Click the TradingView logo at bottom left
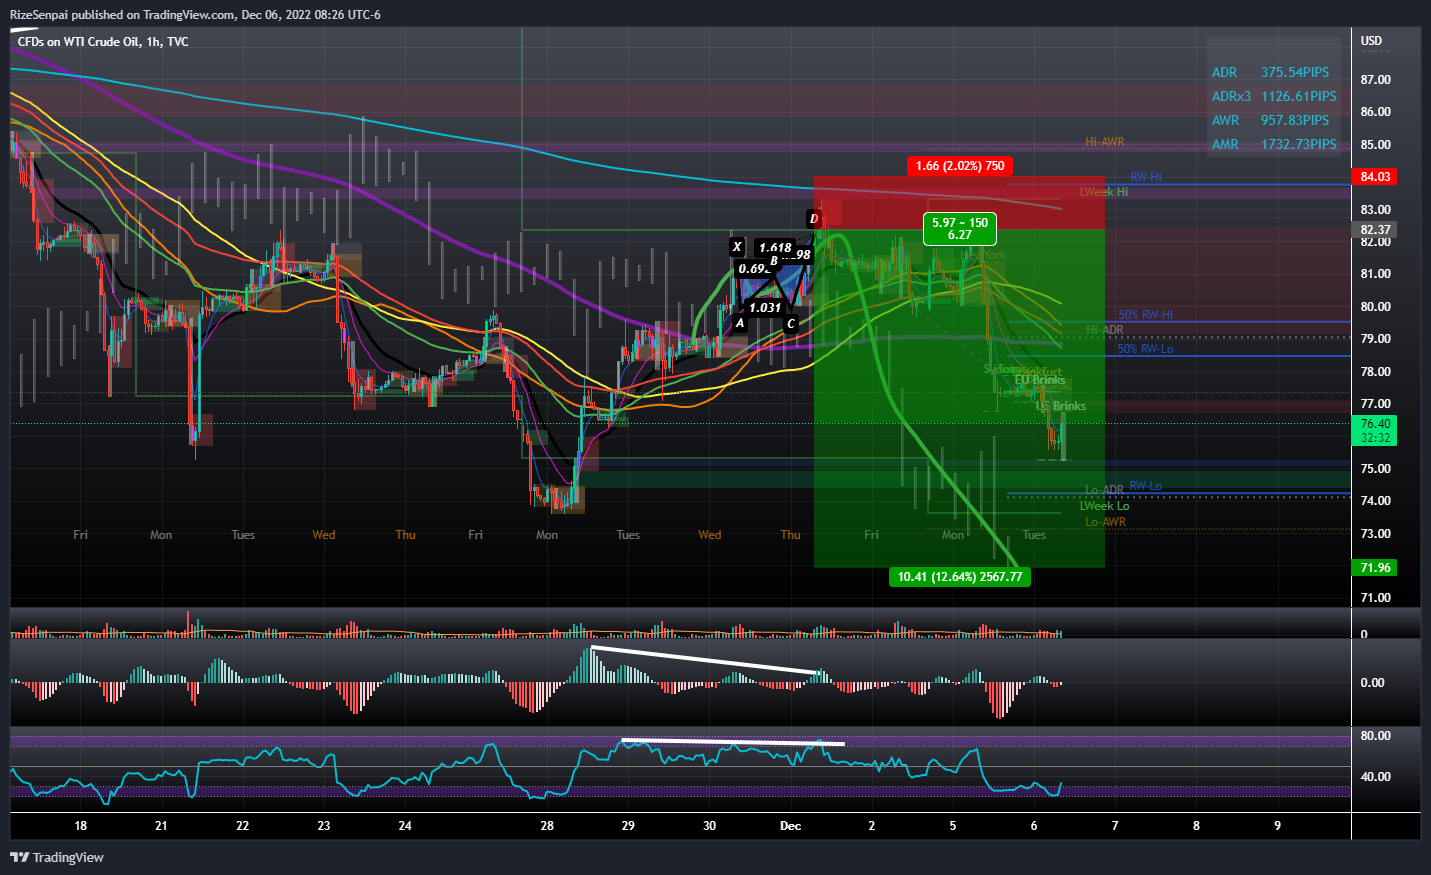 click(x=57, y=857)
